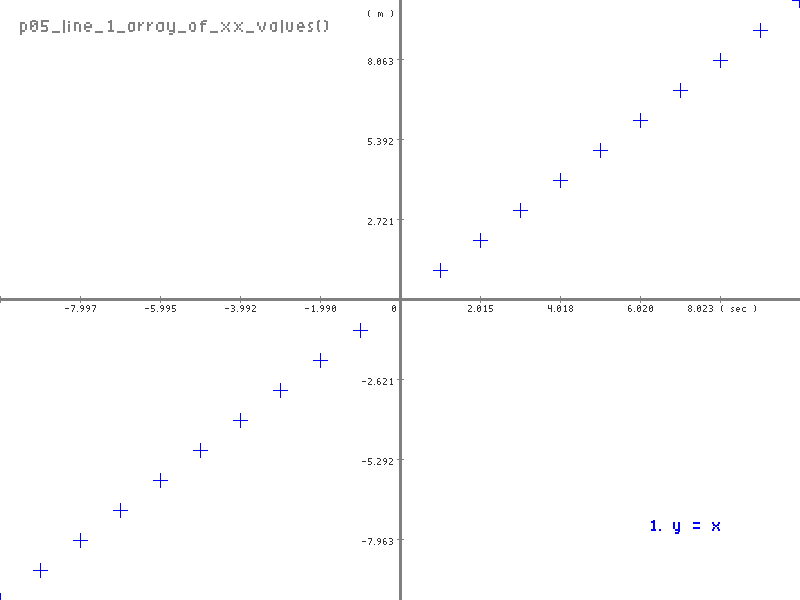This screenshot has height=600, width=800.
Task: Click y-axis tick label 2.721
Action: tap(381, 221)
